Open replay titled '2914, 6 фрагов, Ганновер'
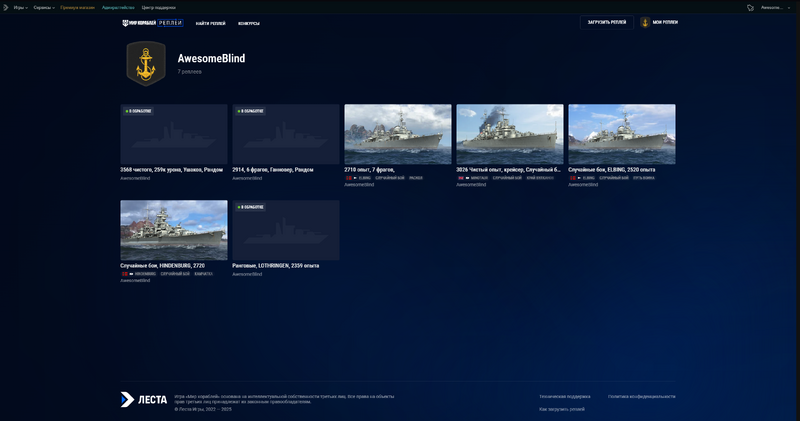The width and height of the screenshot is (800, 421). pyautogui.click(x=272, y=169)
